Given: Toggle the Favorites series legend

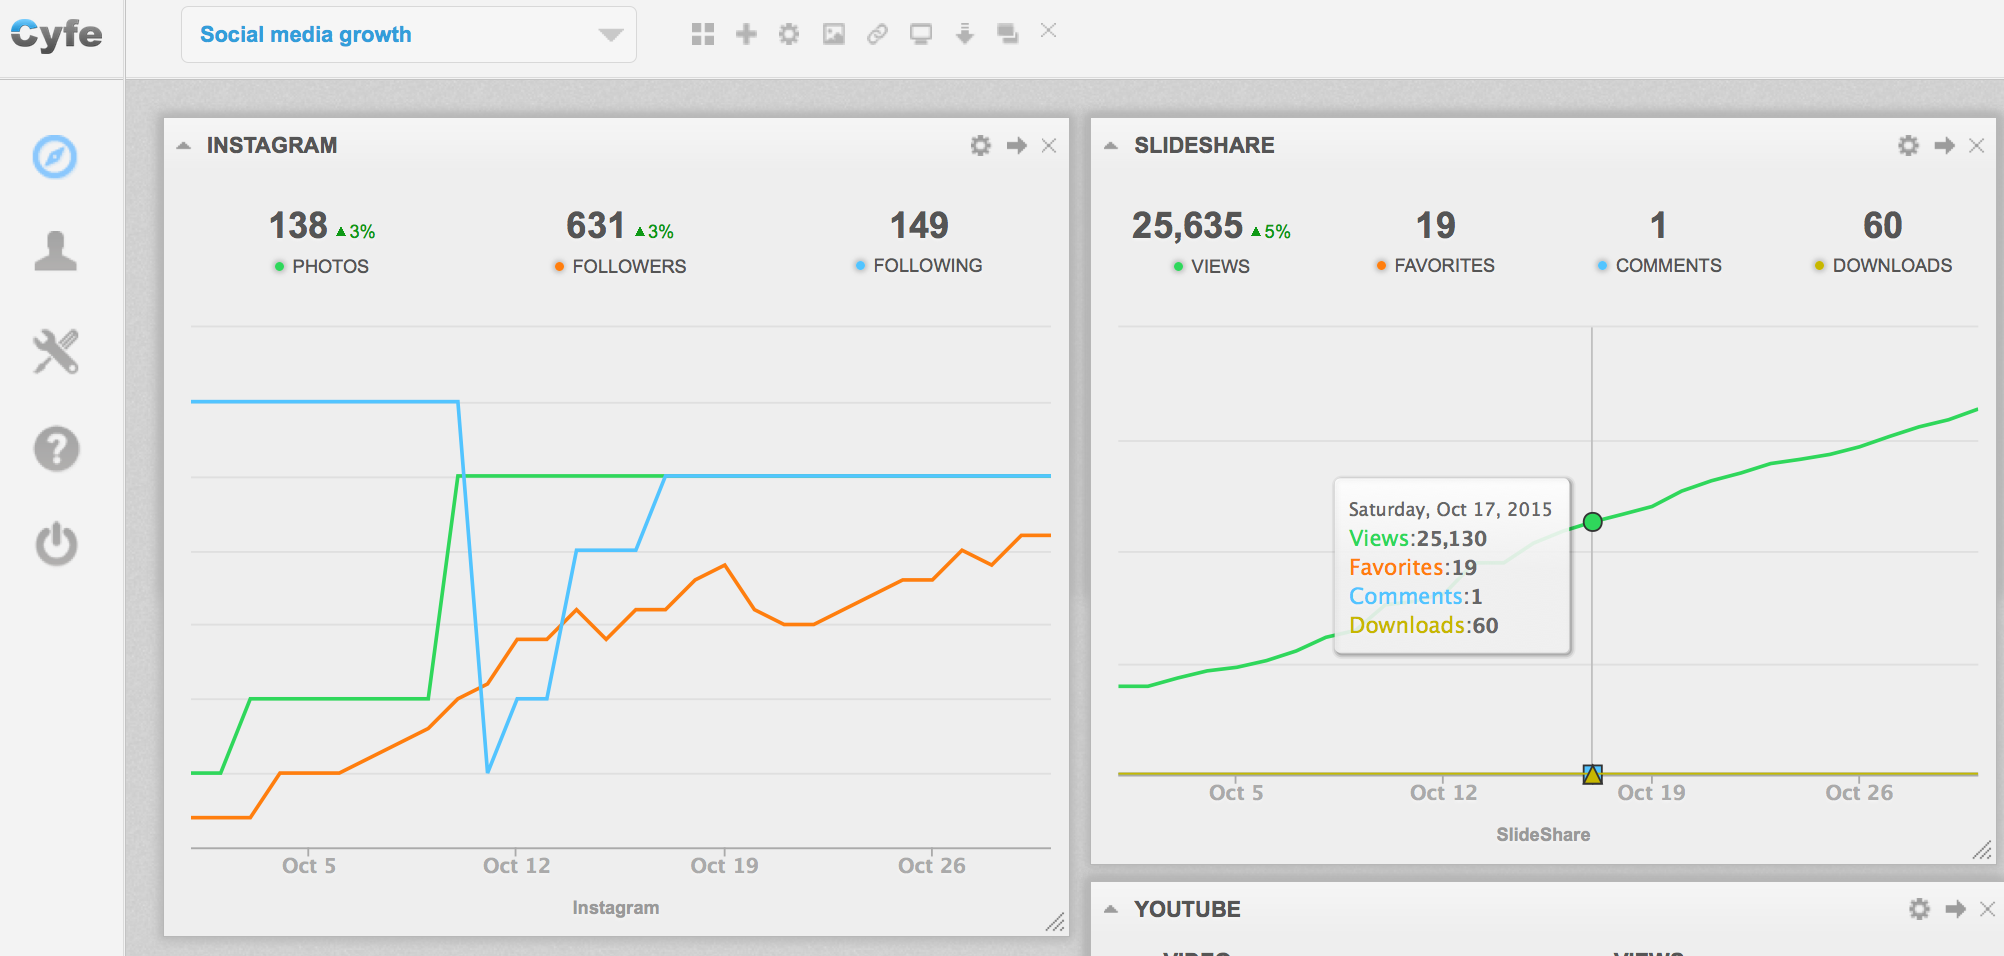Looking at the screenshot, I should click(x=1435, y=265).
